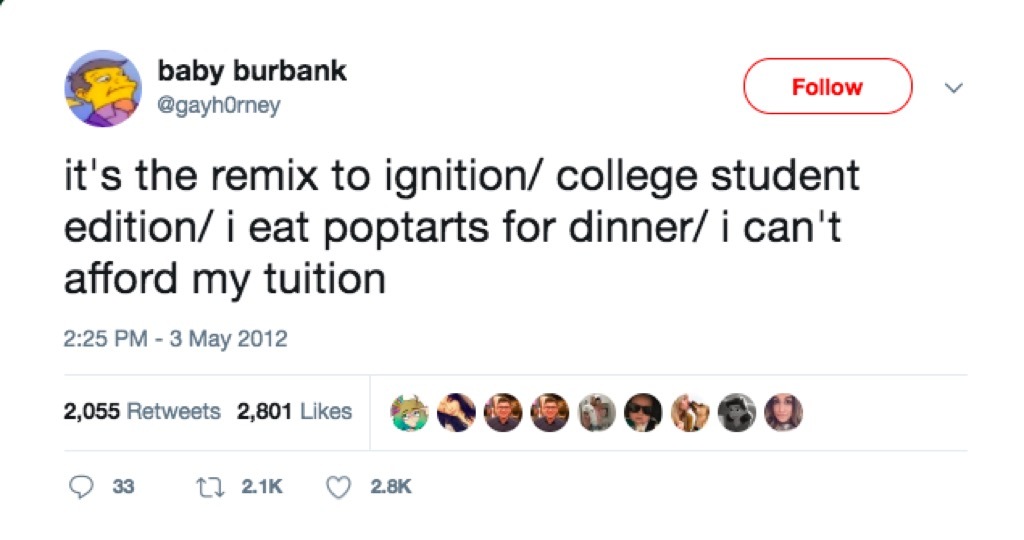Viewport: 1024px width, 540px height.
Task: Click the reply speech bubble icon
Action: (82, 487)
